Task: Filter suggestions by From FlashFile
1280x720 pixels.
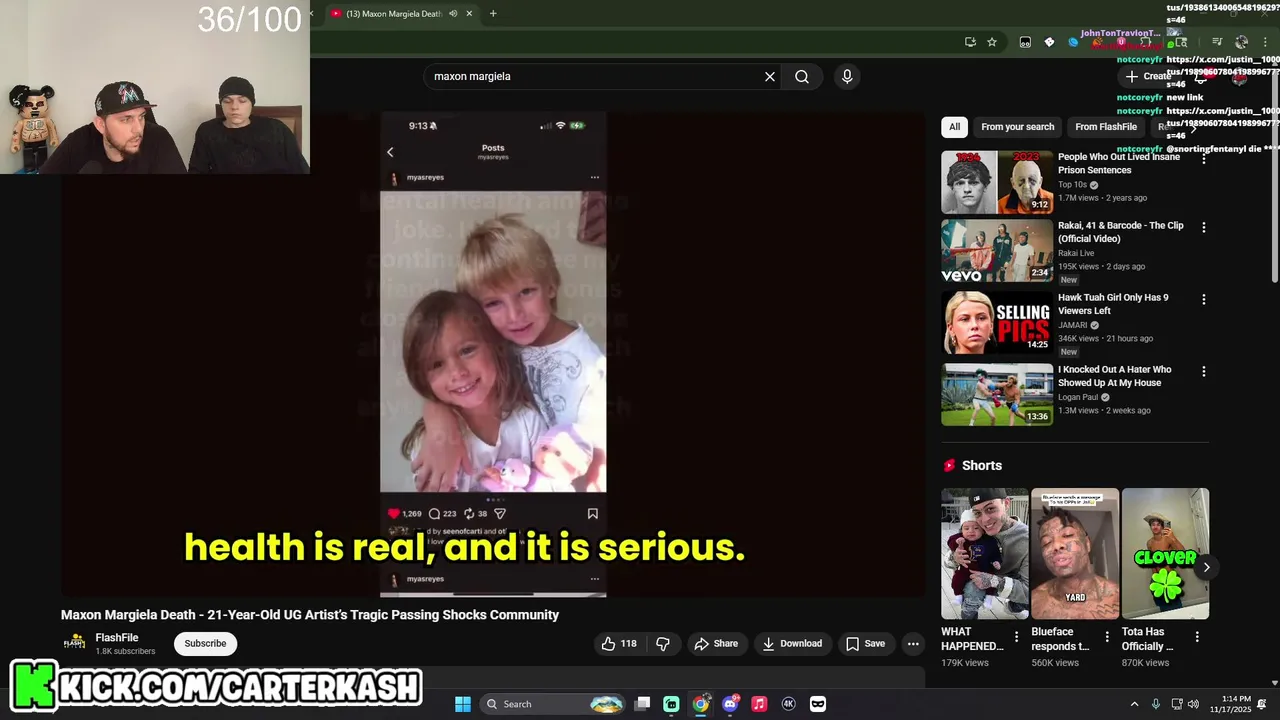Action: [1106, 127]
